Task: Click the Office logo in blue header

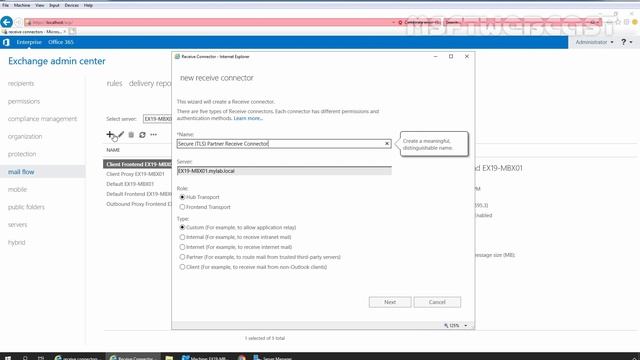Action: 6,42
